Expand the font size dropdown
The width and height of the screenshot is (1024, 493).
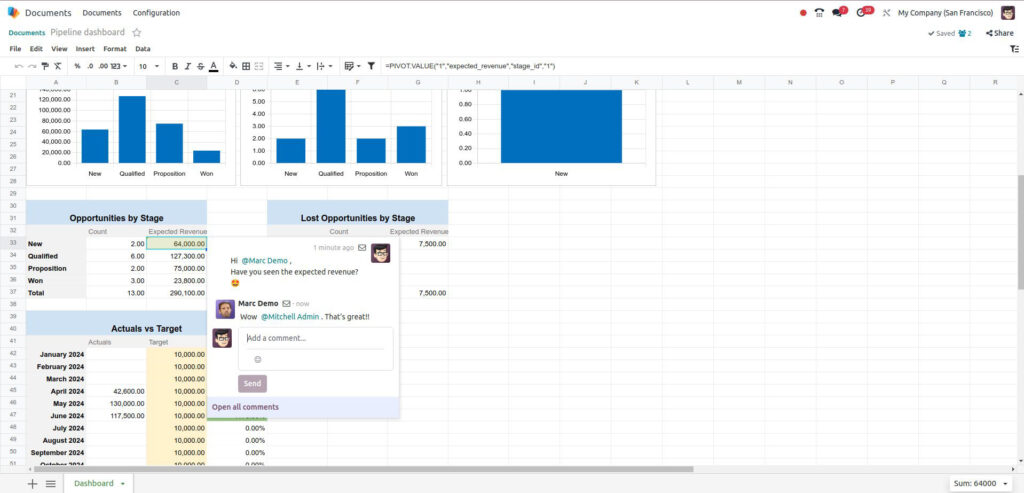point(148,66)
